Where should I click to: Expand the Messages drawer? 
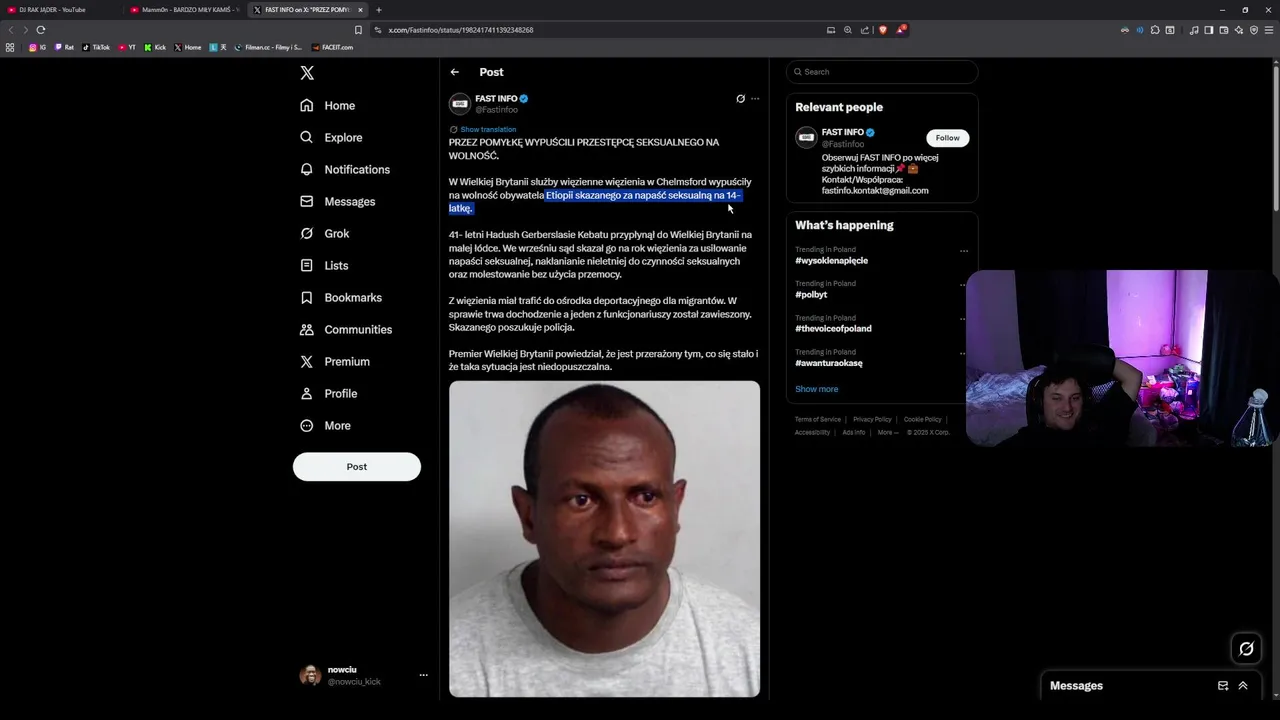coord(1243,686)
